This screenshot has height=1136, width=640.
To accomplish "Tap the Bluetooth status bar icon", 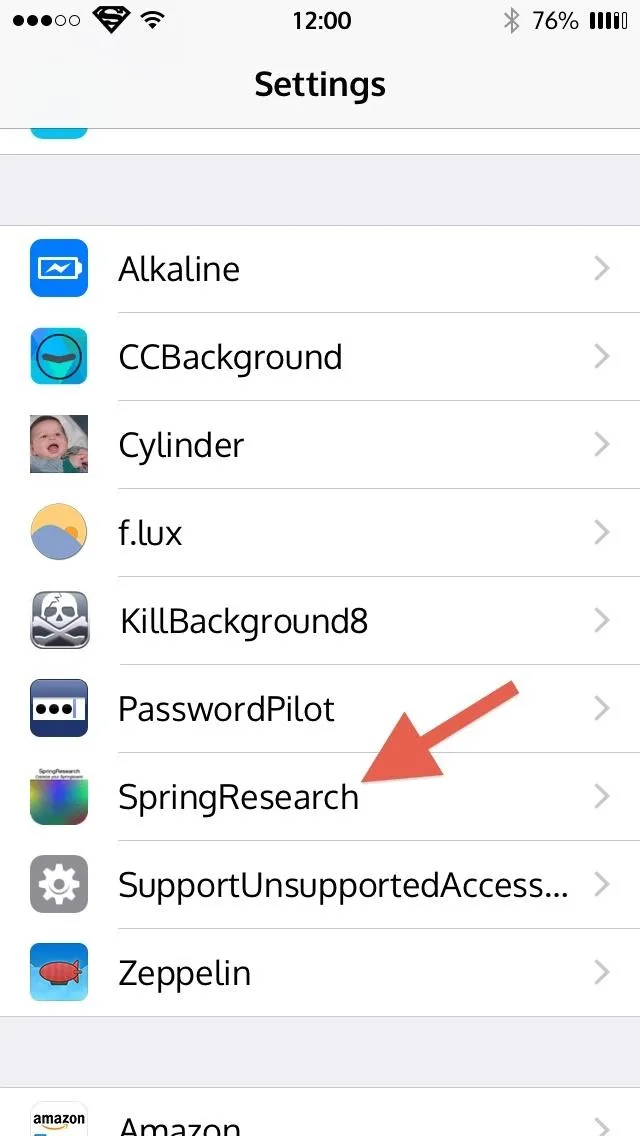I will [x=512, y=20].
